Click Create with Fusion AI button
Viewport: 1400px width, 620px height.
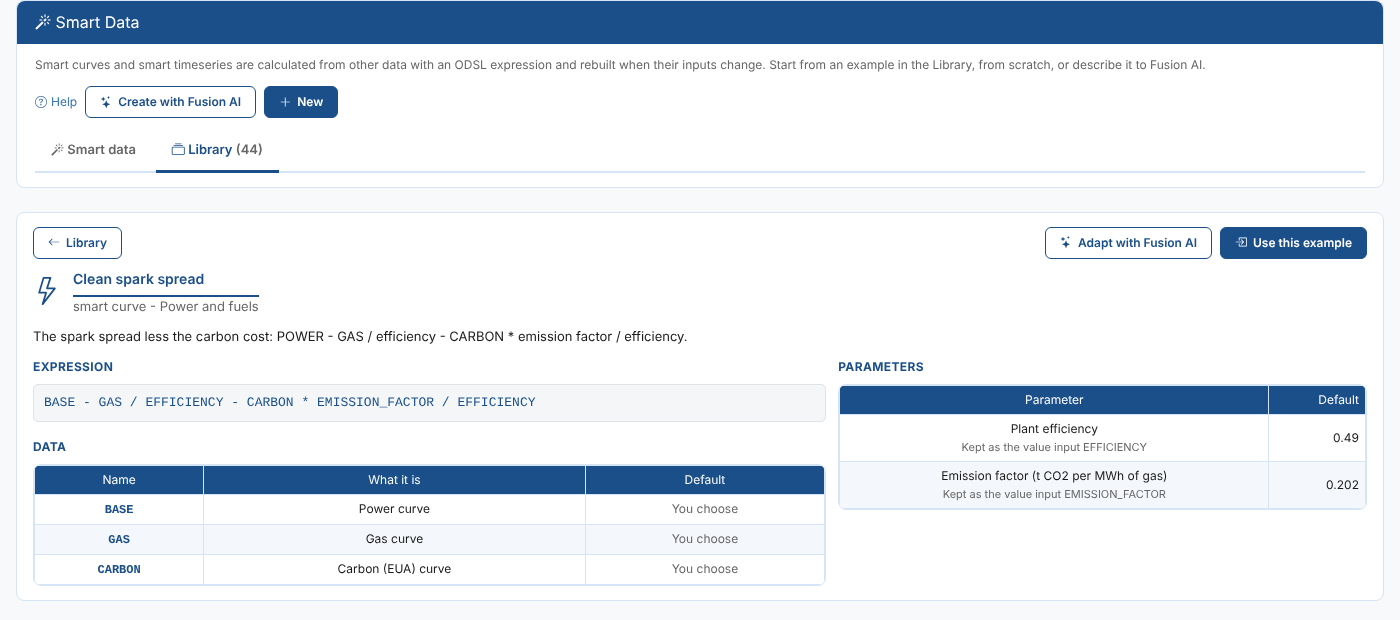tap(170, 102)
